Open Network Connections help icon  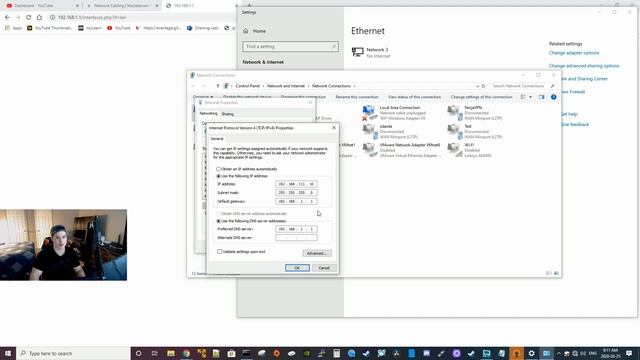click(x=553, y=97)
